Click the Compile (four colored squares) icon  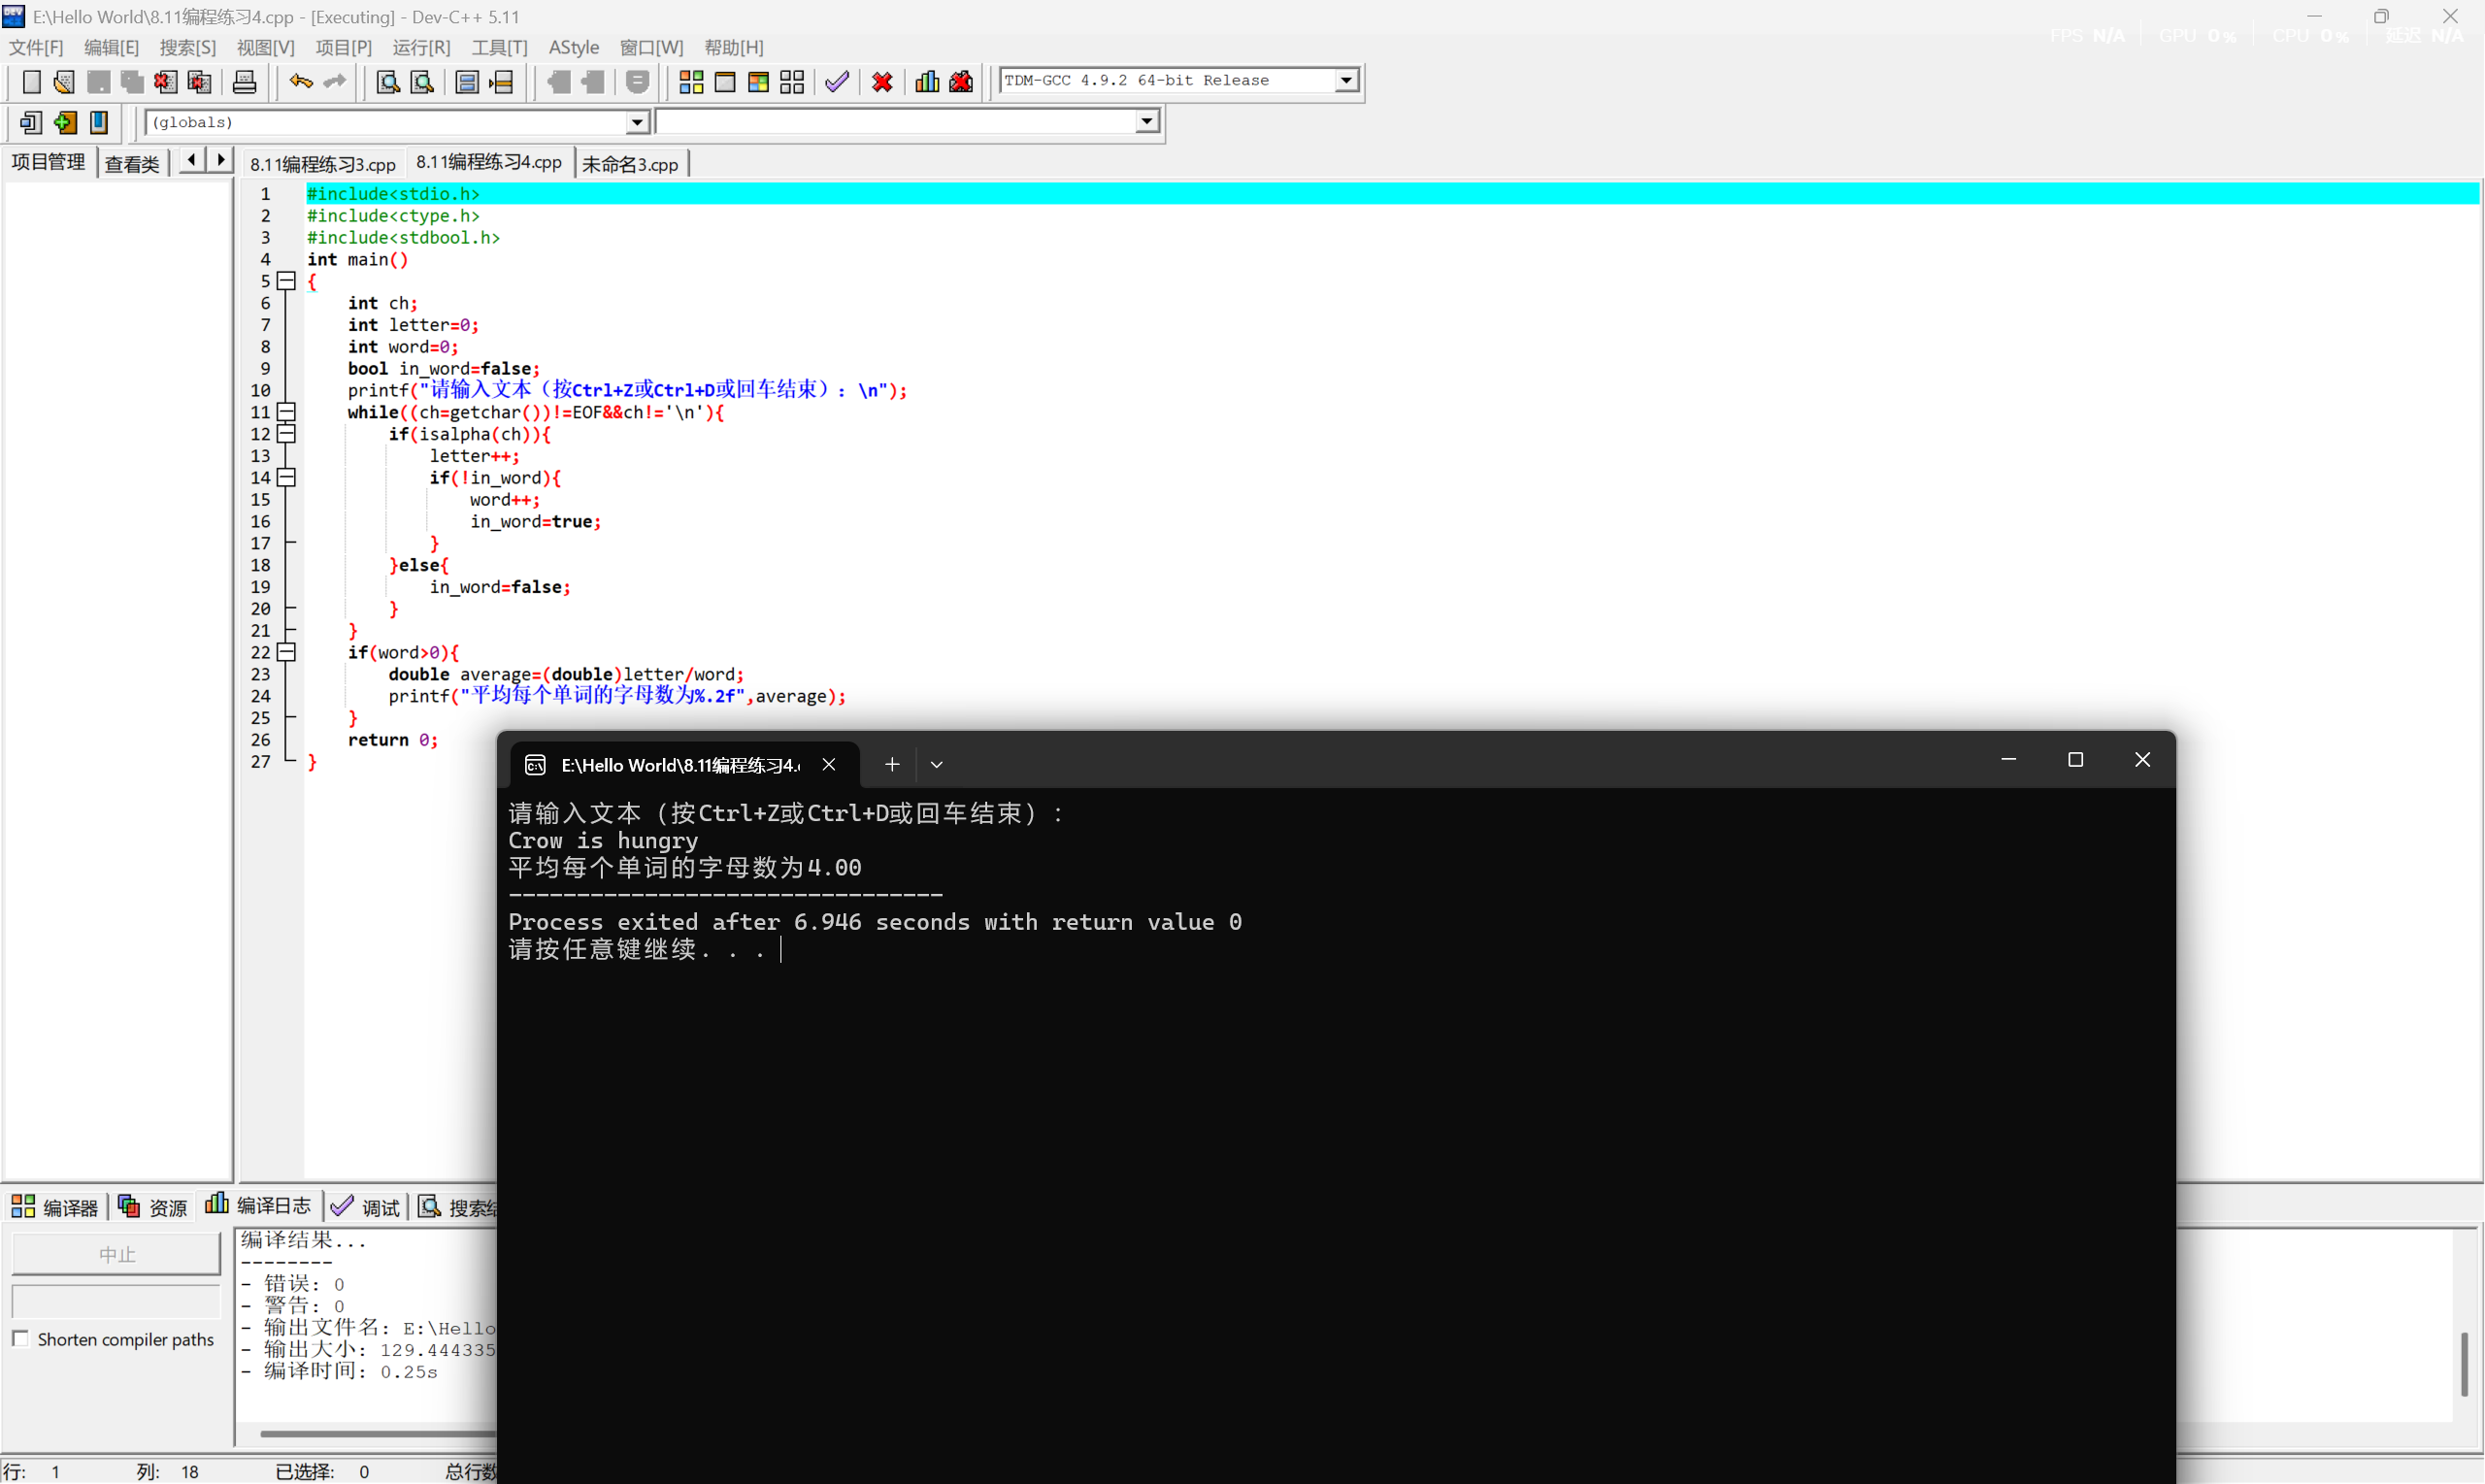pos(691,82)
